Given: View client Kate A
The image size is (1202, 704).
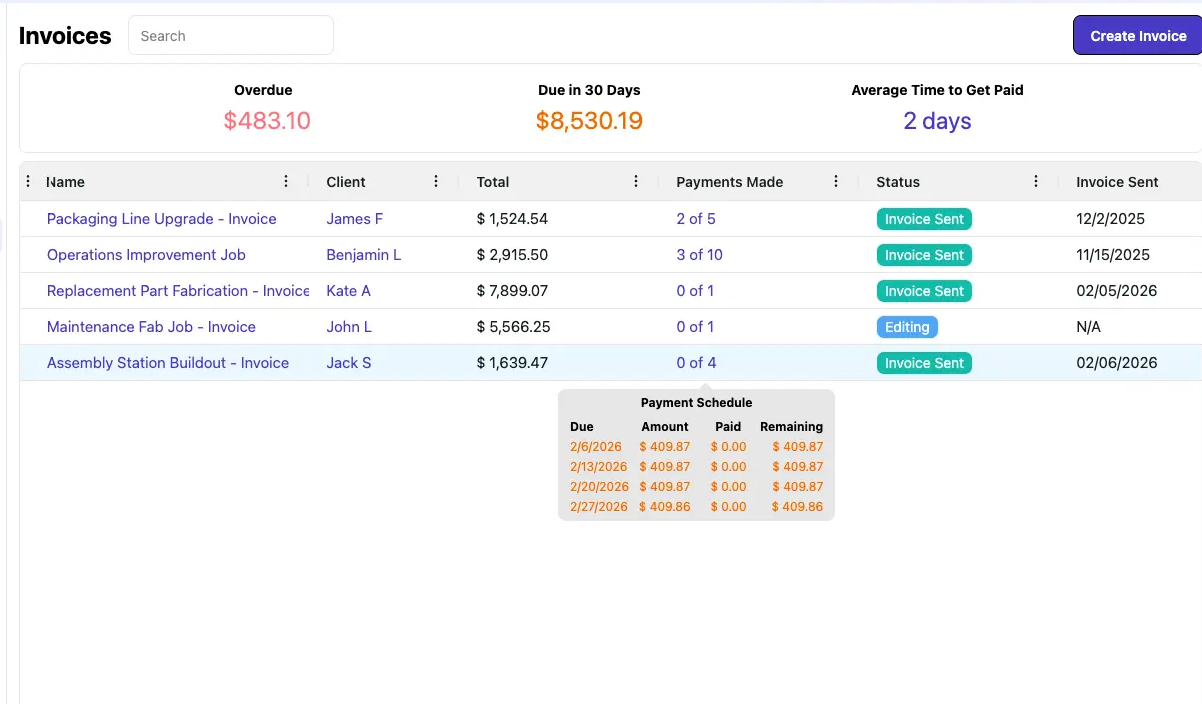Looking at the screenshot, I should [348, 291].
